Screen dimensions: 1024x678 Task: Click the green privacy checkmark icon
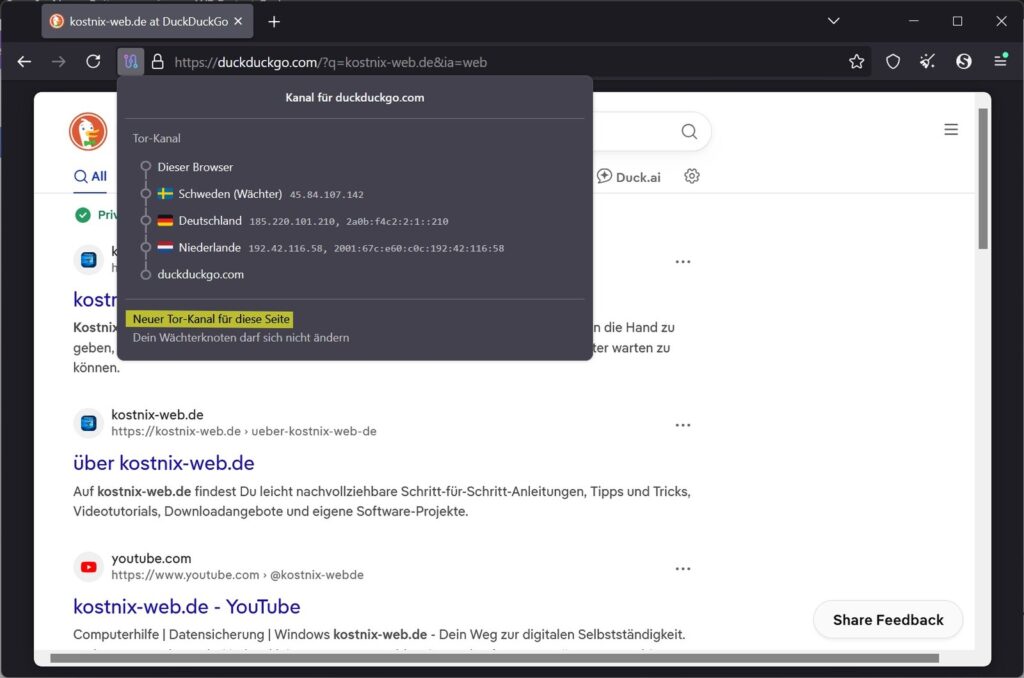[82, 215]
